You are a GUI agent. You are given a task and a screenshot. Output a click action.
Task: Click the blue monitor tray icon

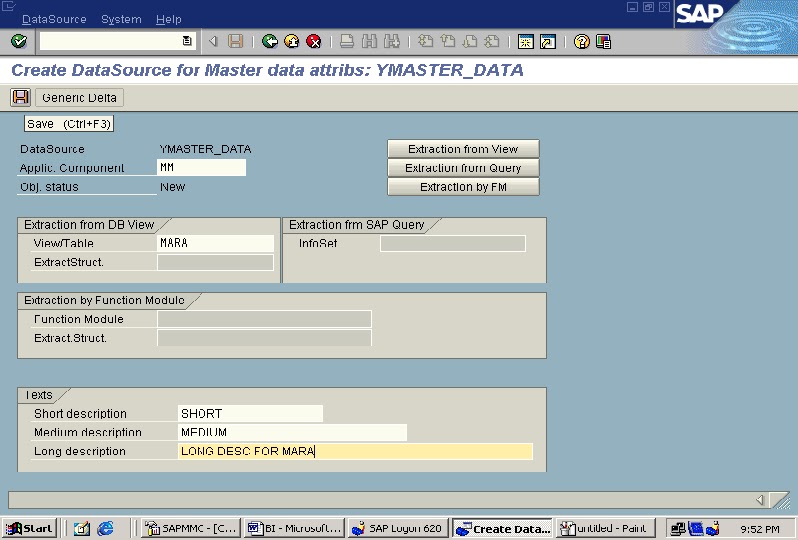(695, 529)
